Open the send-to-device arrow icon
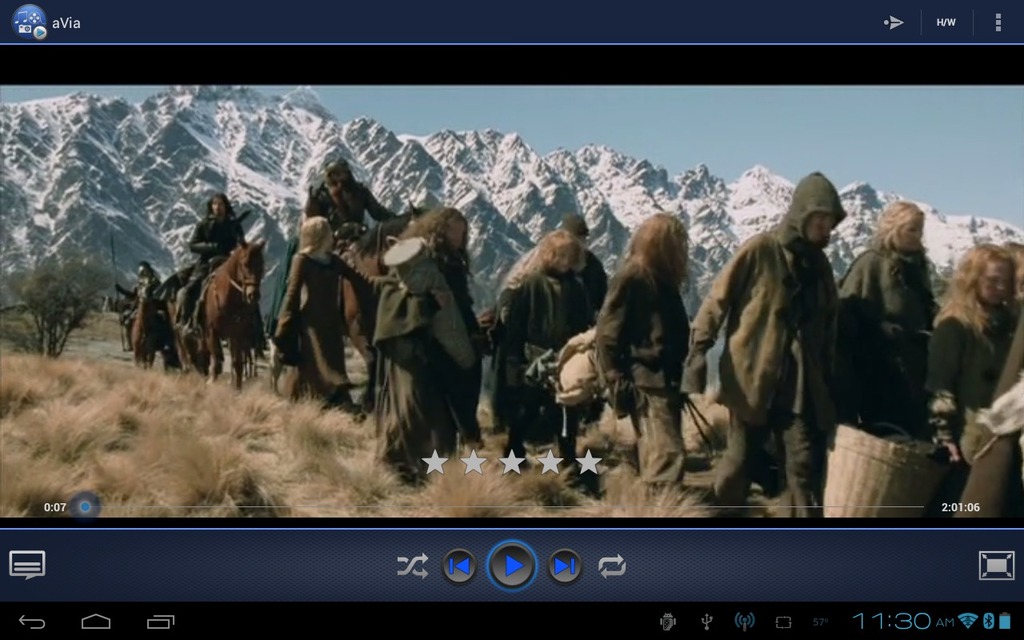The image size is (1024, 640). click(x=893, y=22)
